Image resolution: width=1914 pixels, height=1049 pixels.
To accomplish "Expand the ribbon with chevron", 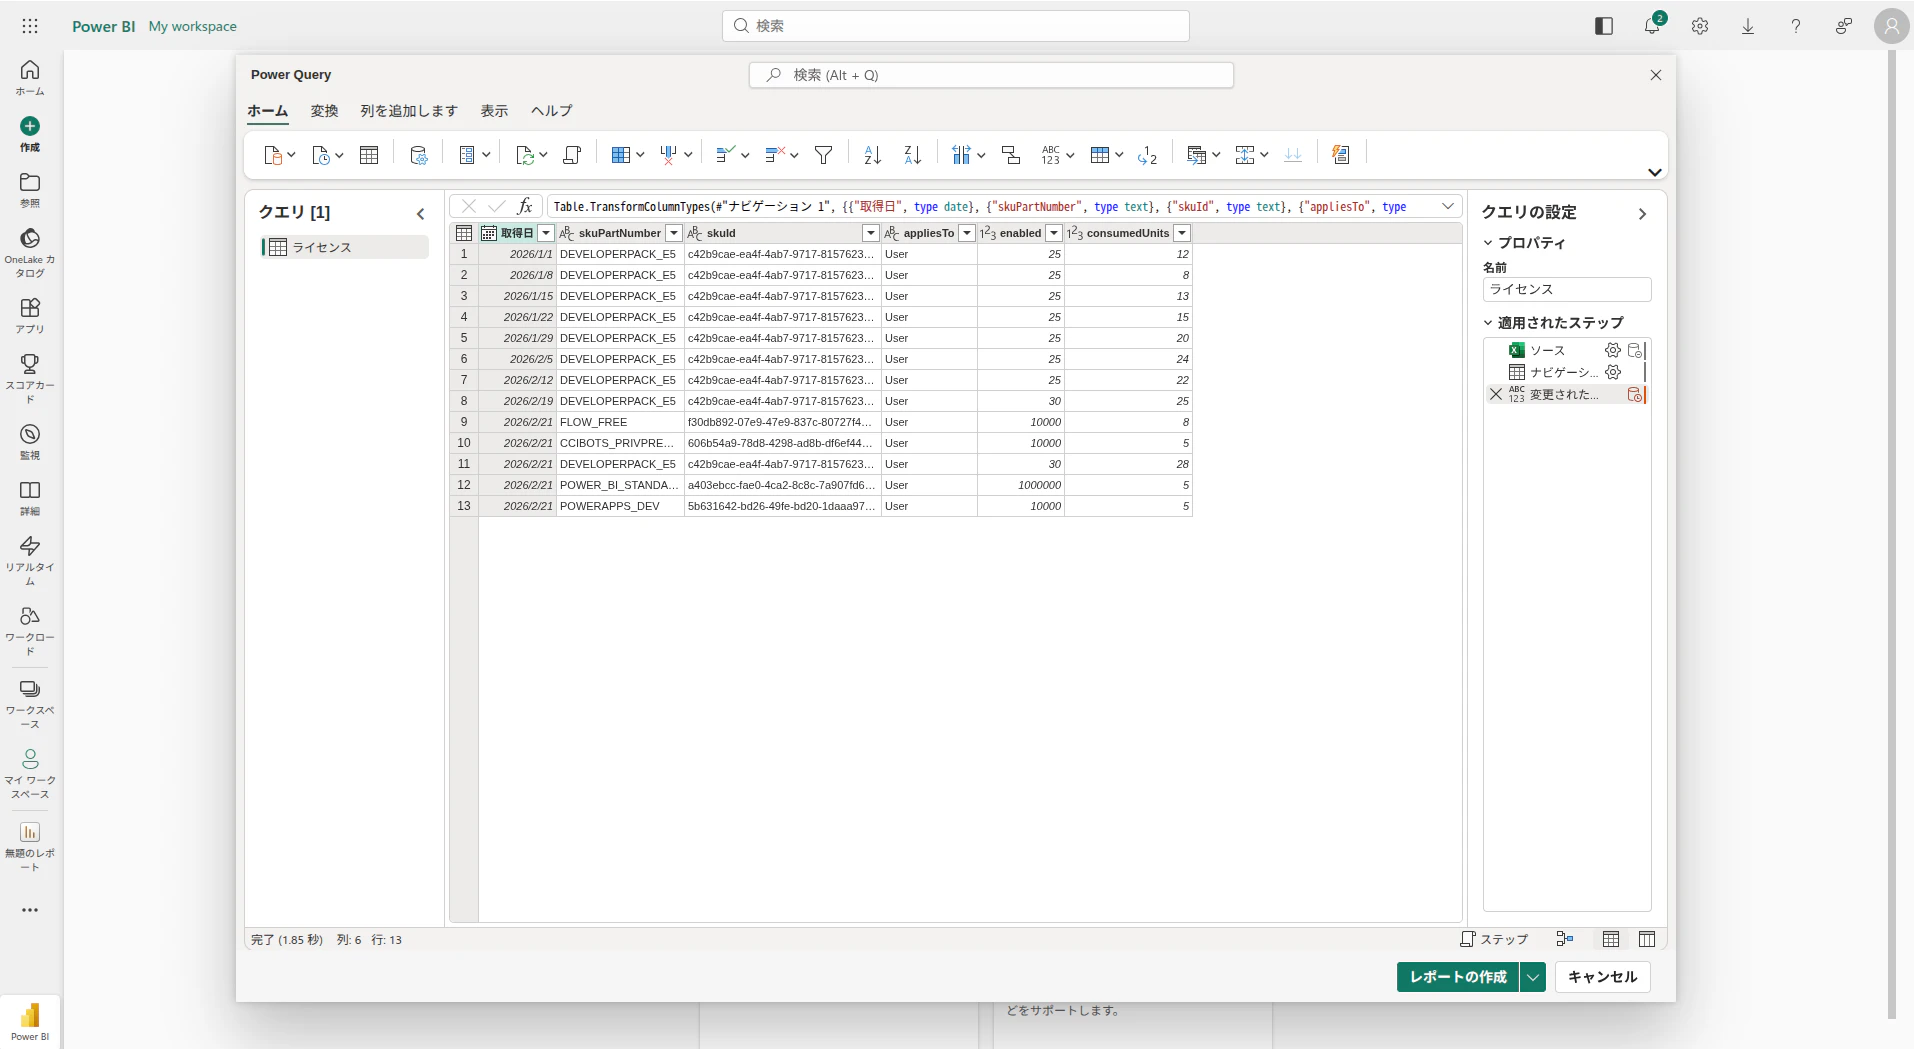I will tap(1655, 172).
